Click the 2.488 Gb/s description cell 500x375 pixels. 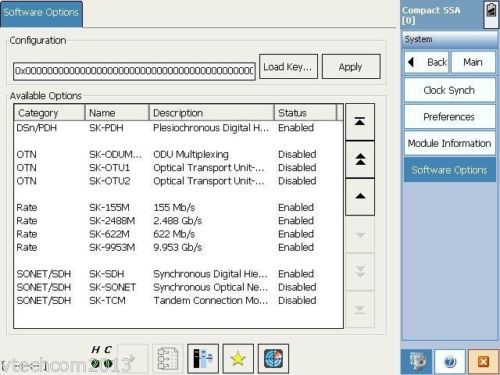coord(178,221)
